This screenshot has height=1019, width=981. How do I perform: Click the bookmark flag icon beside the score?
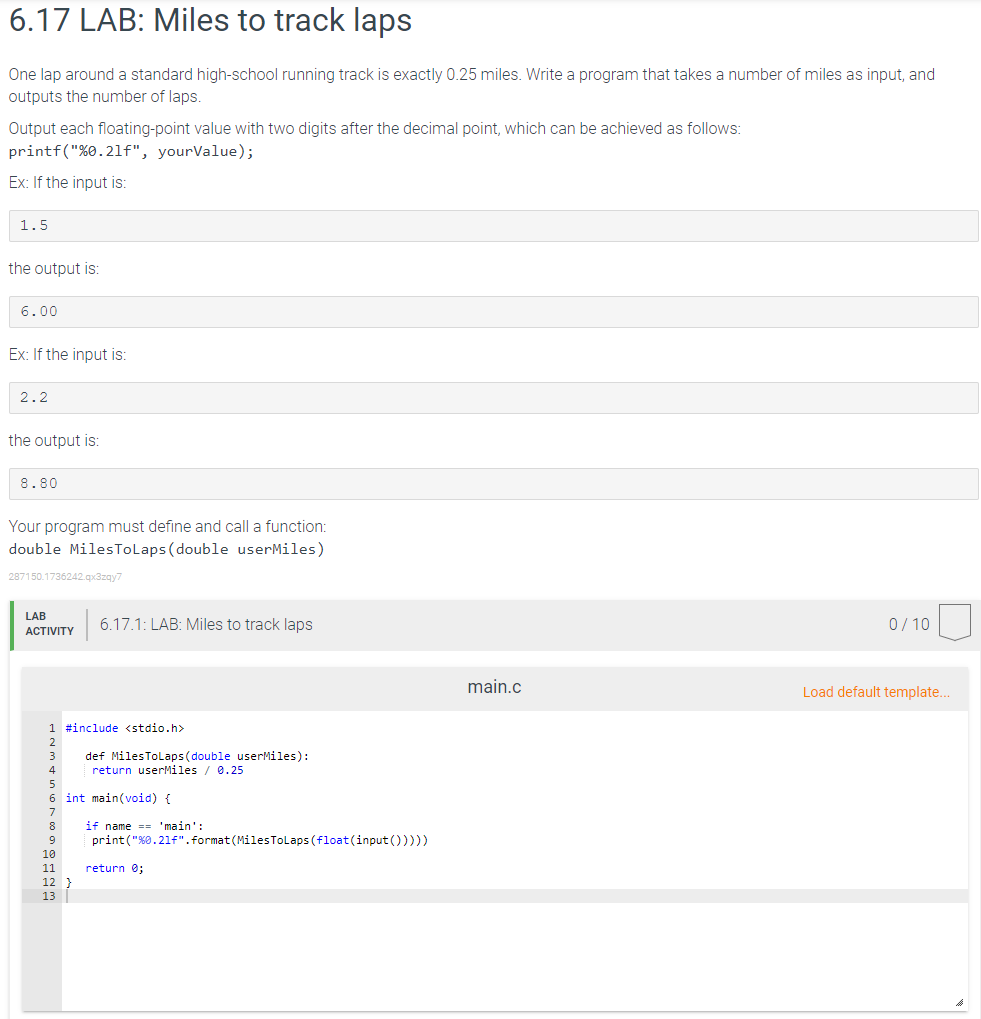point(954,621)
